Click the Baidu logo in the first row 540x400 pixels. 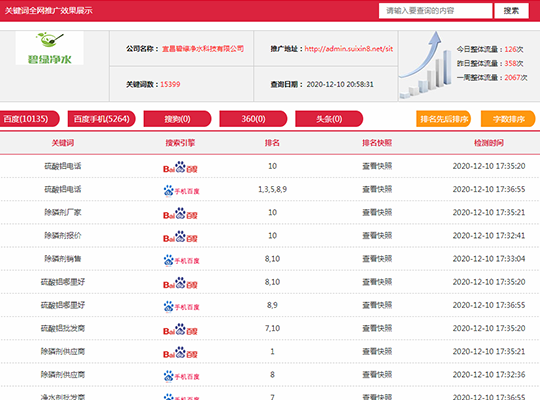pyautogui.click(x=180, y=167)
